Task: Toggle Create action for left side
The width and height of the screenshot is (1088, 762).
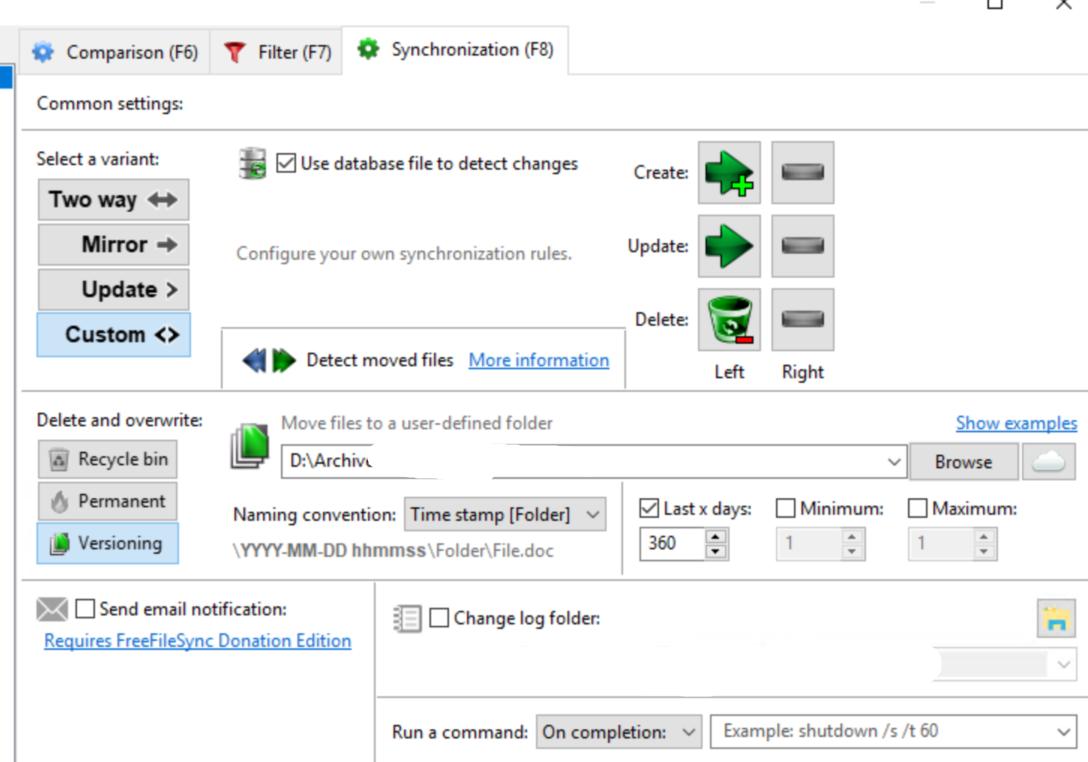Action: tap(729, 173)
